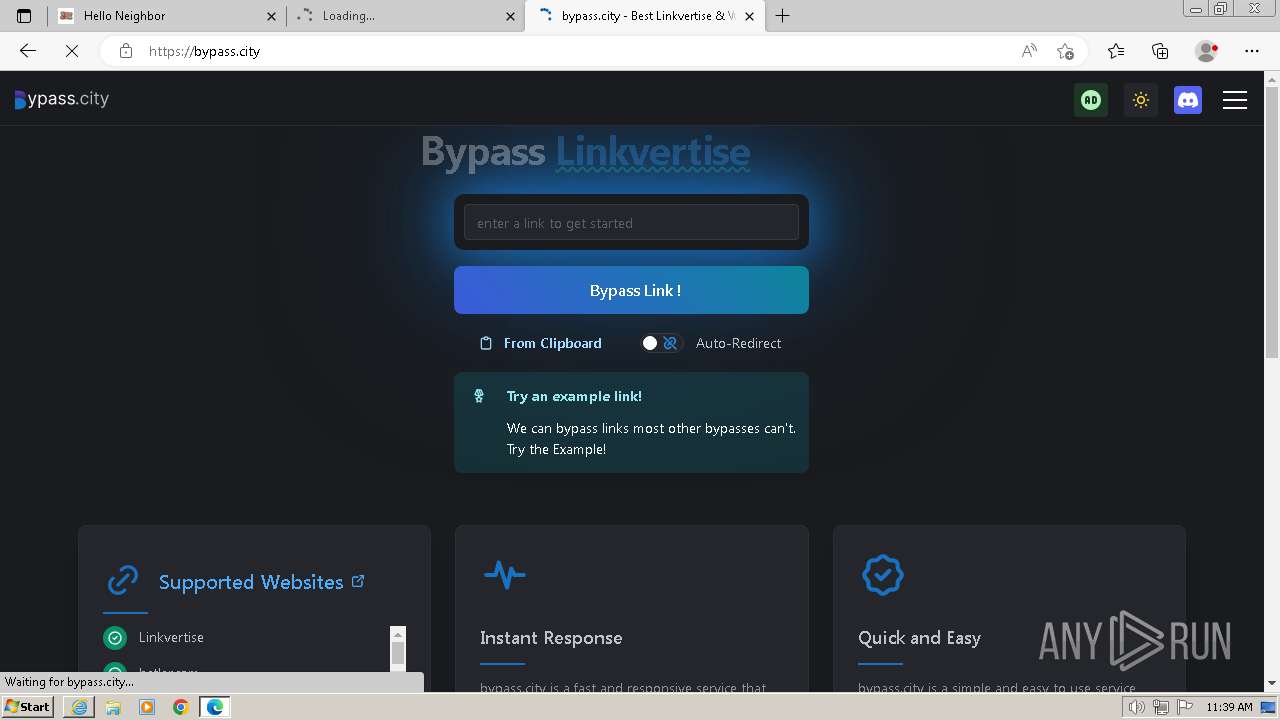
Task: Toggle light theme sun icon
Action: click(1140, 100)
